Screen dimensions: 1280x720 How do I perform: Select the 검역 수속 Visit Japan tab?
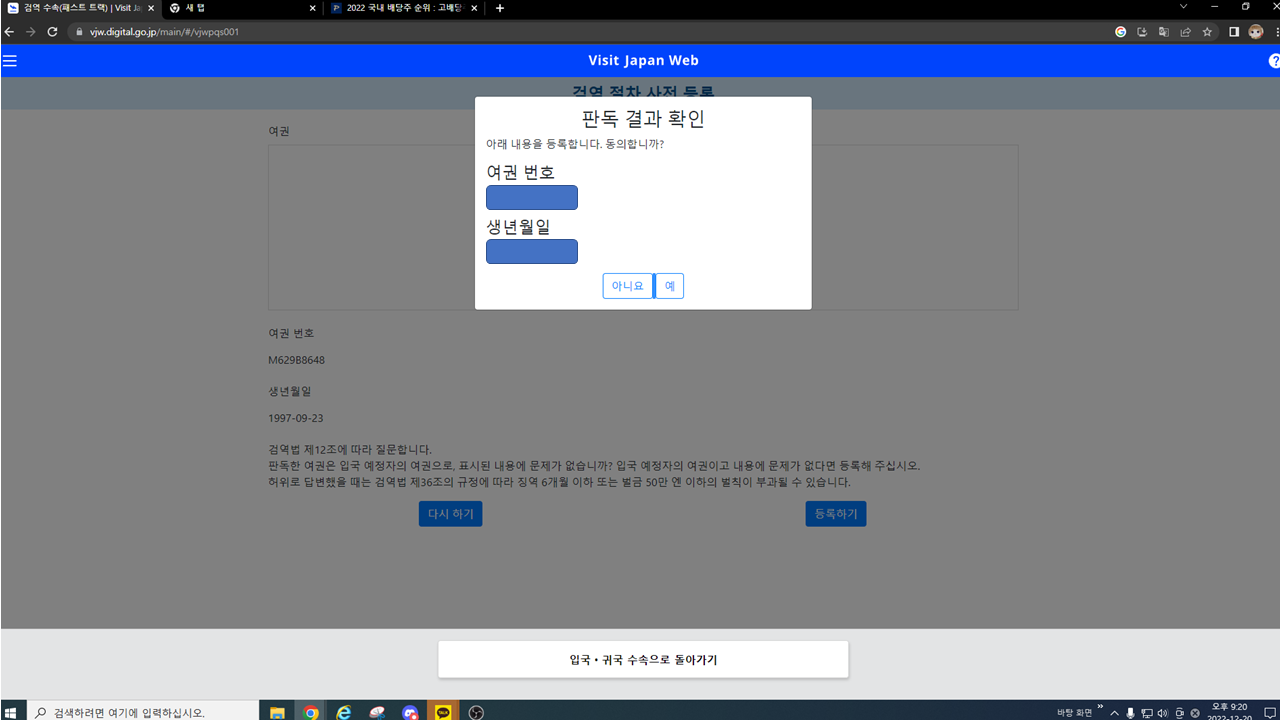click(80, 8)
